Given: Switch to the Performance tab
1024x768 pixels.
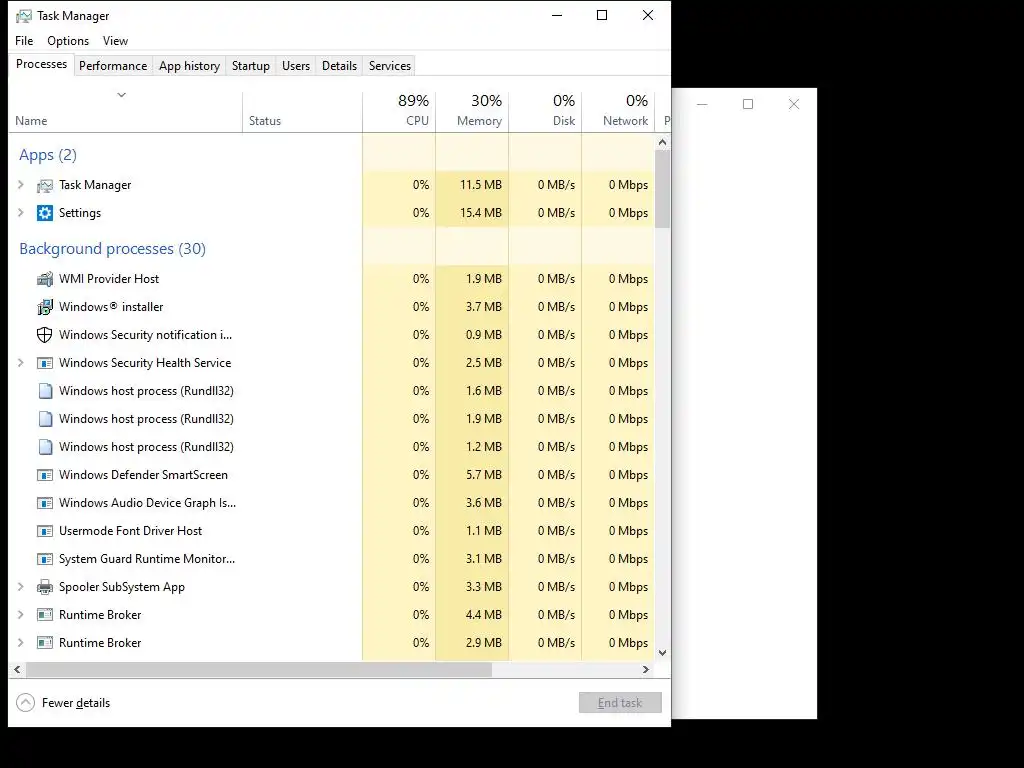Looking at the screenshot, I should coord(113,66).
